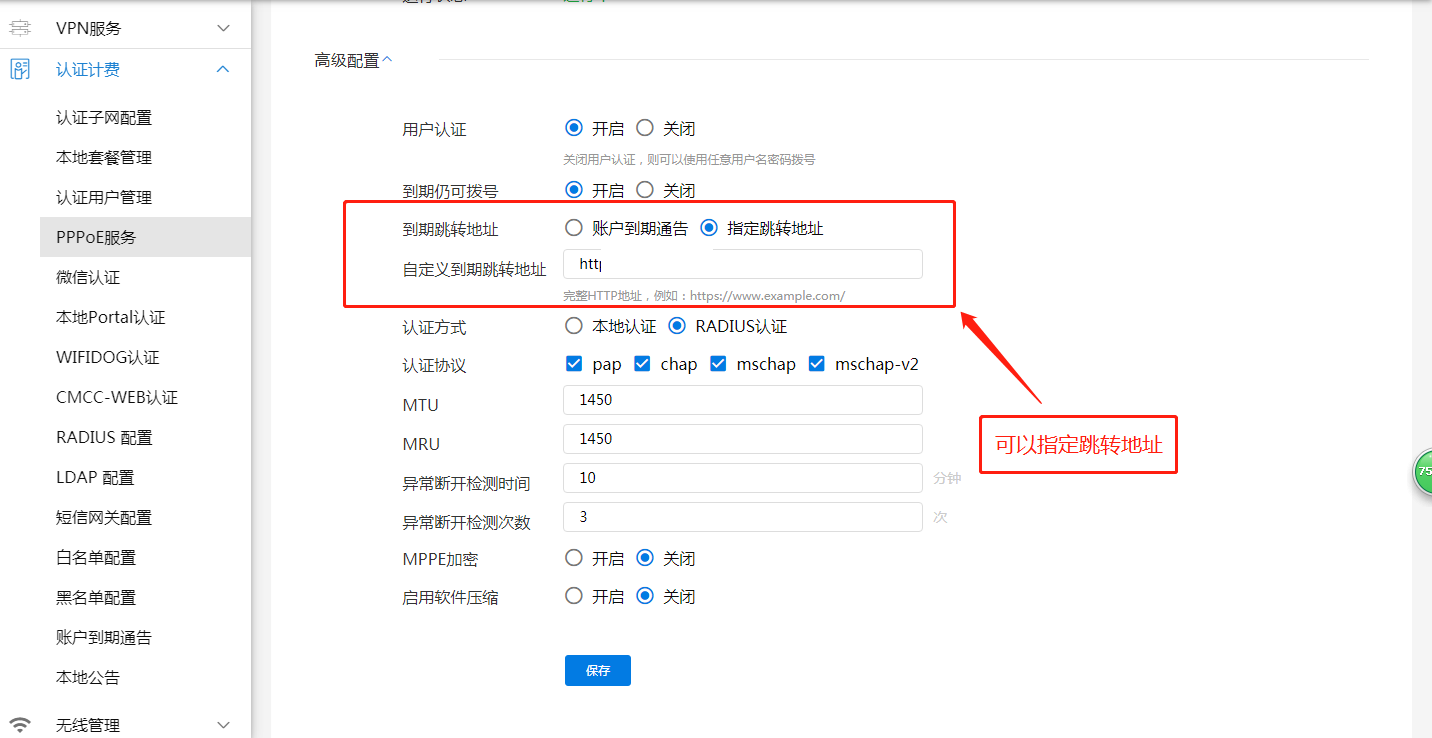1432x738 pixels.
Task: Click the green floating badge icon
Action: [x=1424, y=471]
